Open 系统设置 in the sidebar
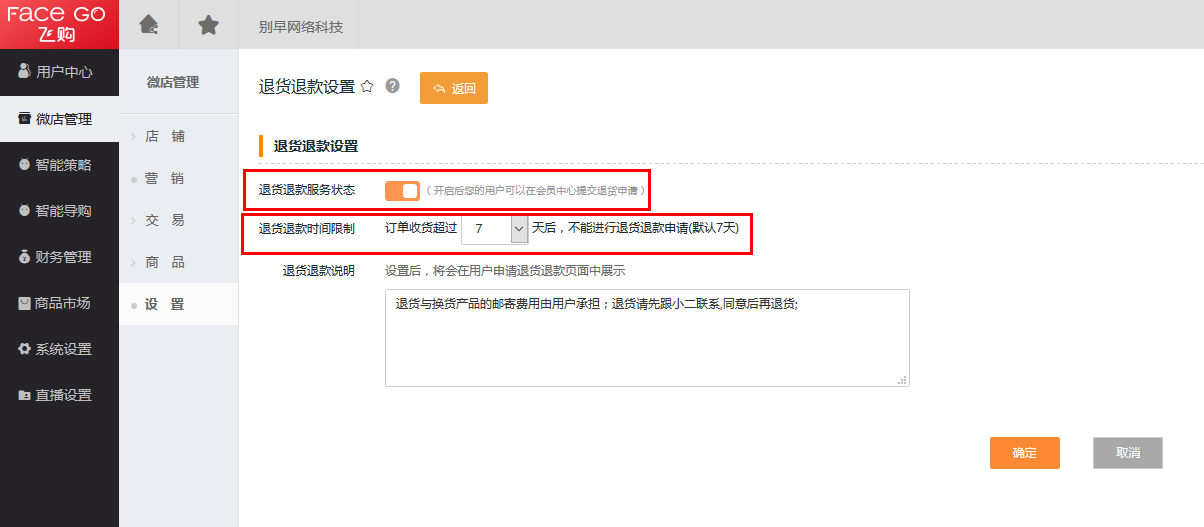This screenshot has height=527, width=1204. click(59, 349)
